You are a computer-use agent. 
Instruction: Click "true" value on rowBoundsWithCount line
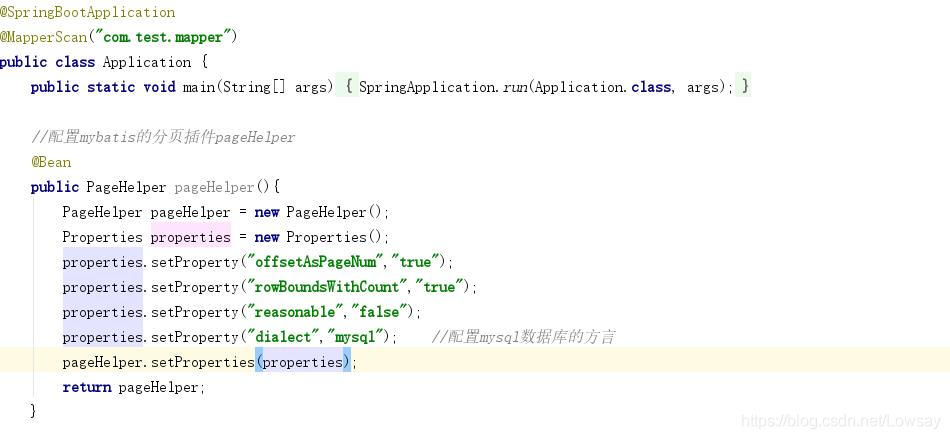(439, 287)
